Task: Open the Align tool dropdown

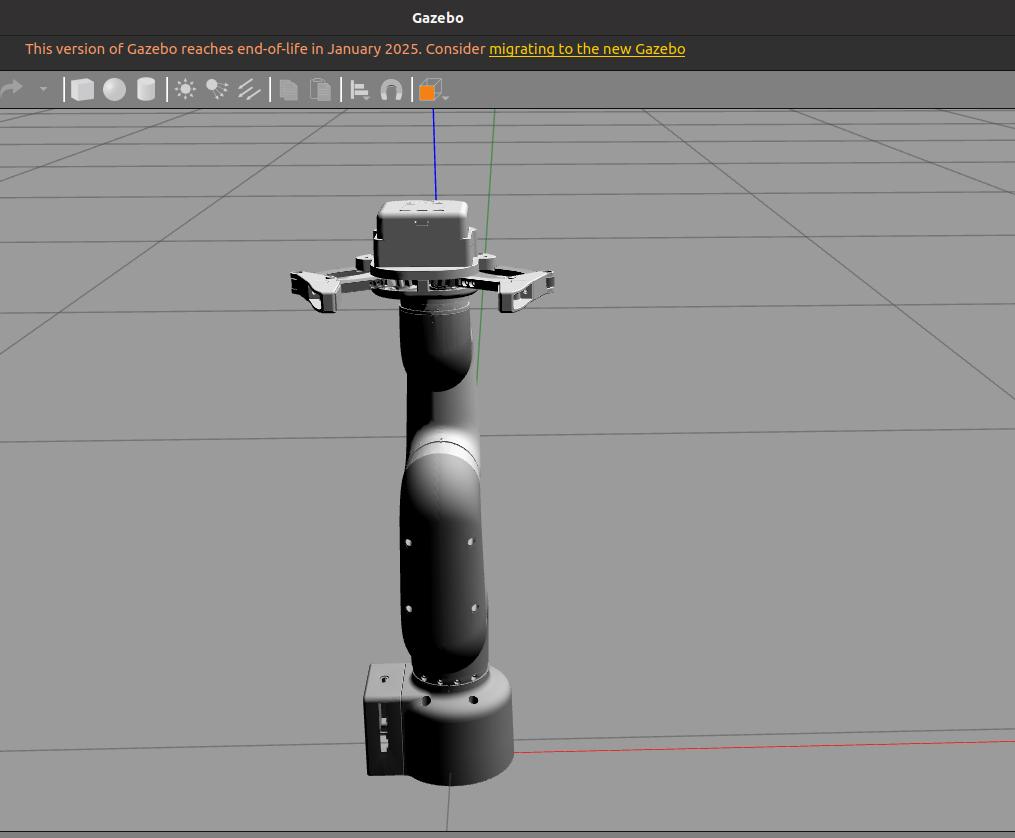Action: tap(360, 90)
